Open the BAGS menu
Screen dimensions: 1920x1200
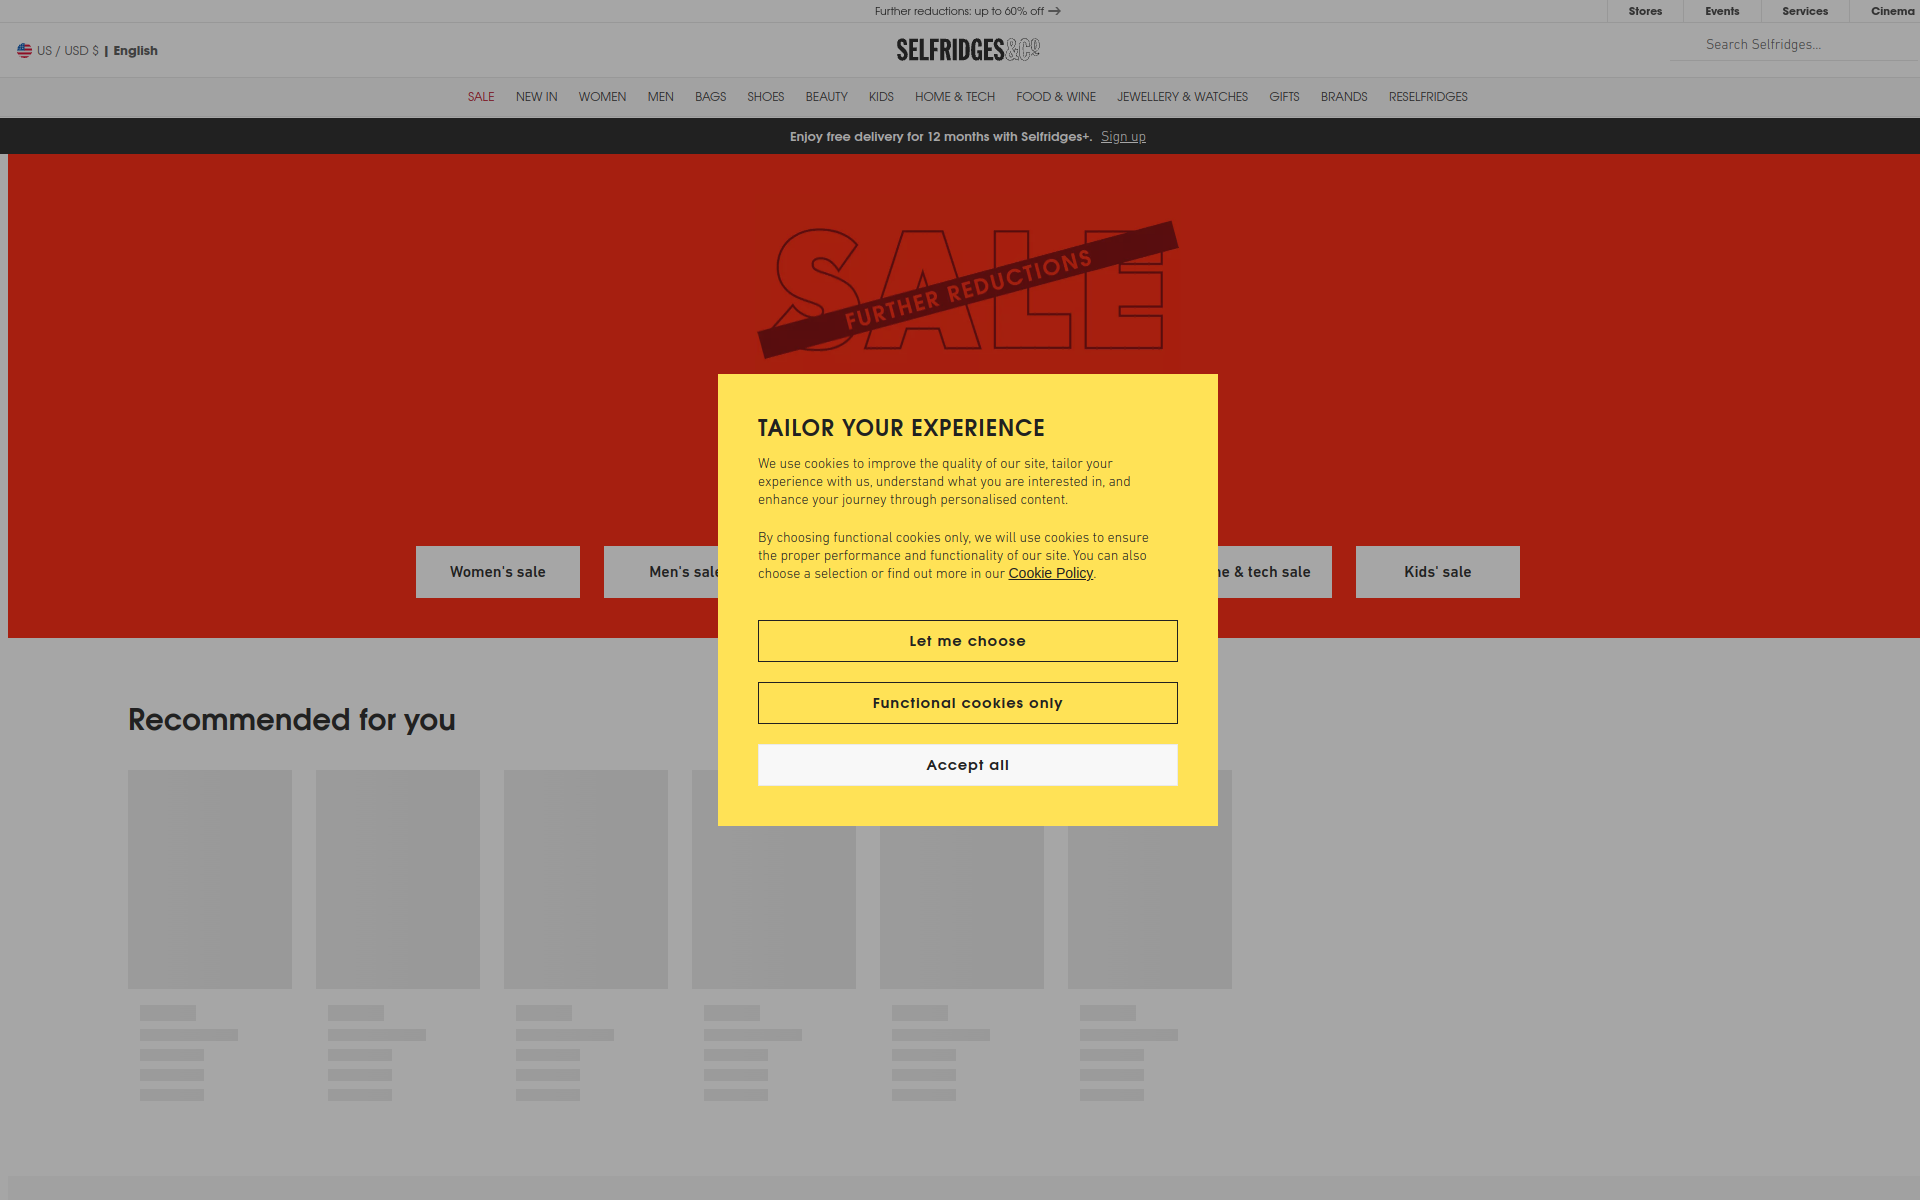click(710, 97)
